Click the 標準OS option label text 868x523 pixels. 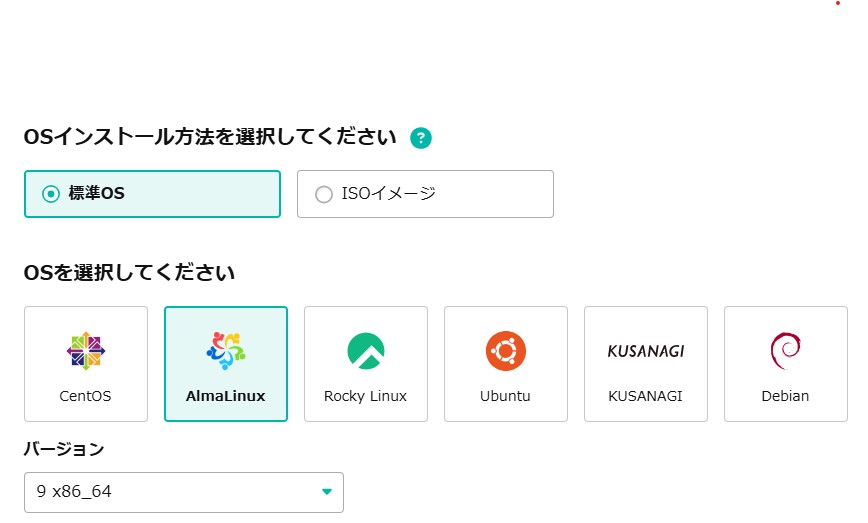pyautogui.click(x=96, y=194)
